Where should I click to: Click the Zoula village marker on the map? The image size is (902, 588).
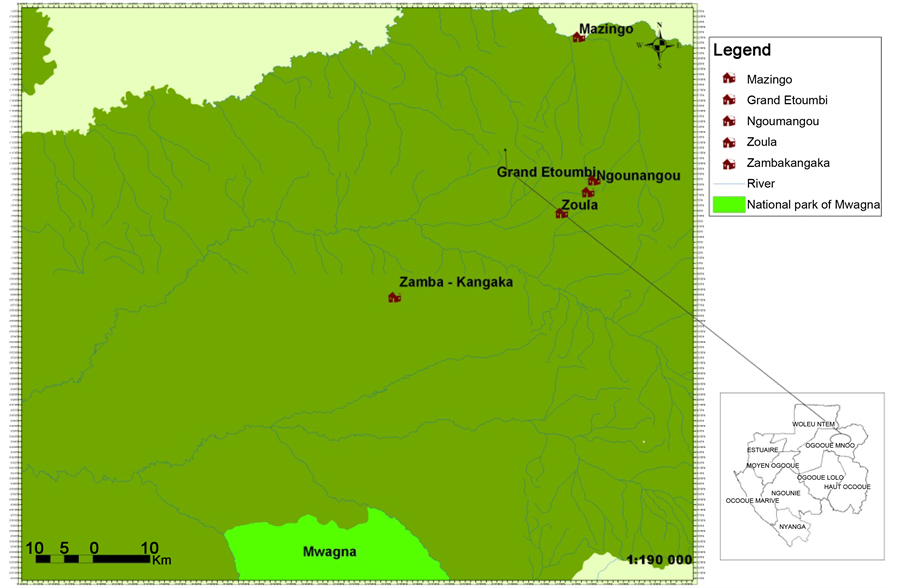(x=561, y=213)
